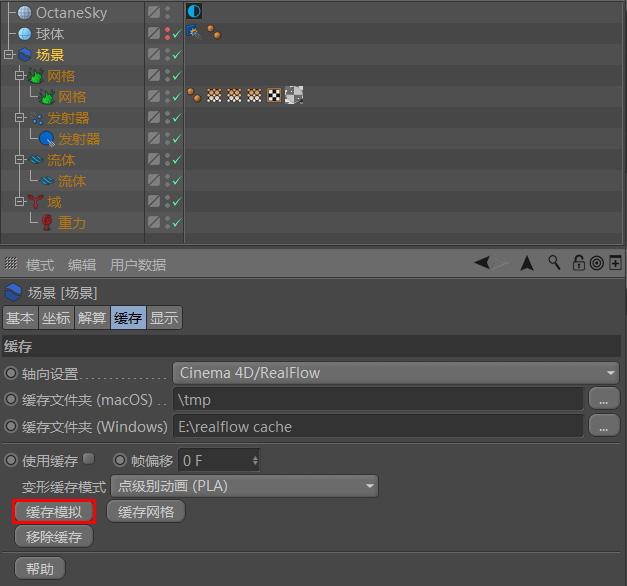Click the 球体 sphere object icon
627x586 pixels.
point(25,34)
